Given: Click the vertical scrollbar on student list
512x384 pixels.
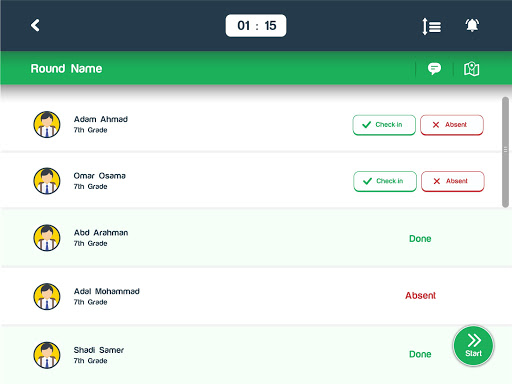Looking at the screenshot, I should point(505,152).
